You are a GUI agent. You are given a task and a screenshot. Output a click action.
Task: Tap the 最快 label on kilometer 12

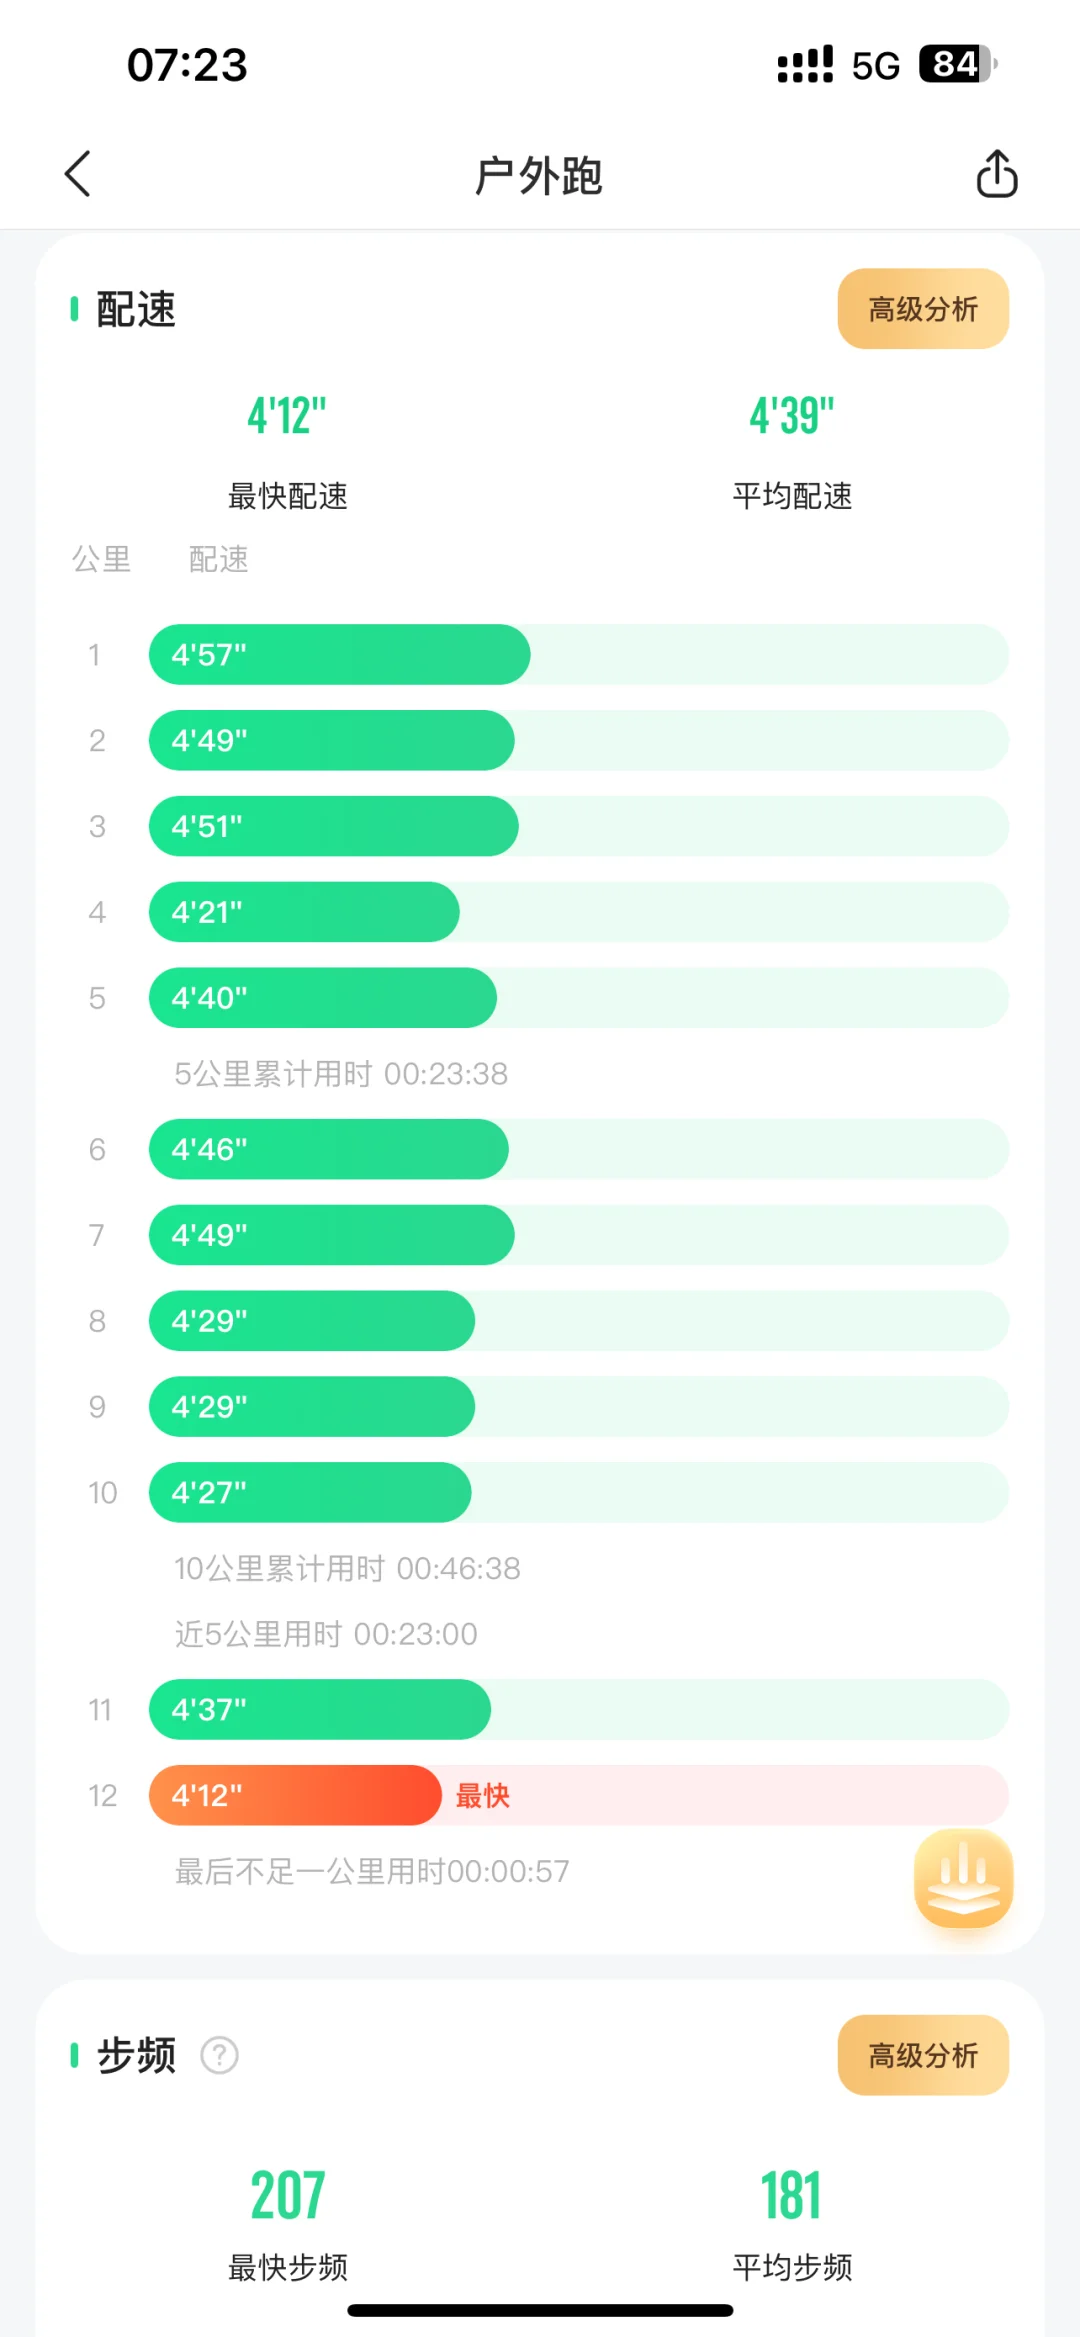coord(483,1796)
